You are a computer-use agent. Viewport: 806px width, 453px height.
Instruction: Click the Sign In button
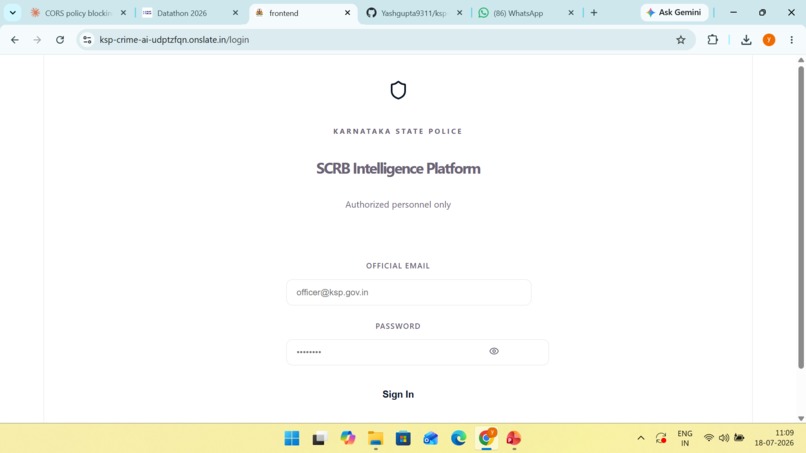pyautogui.click(x=398, y=394)
